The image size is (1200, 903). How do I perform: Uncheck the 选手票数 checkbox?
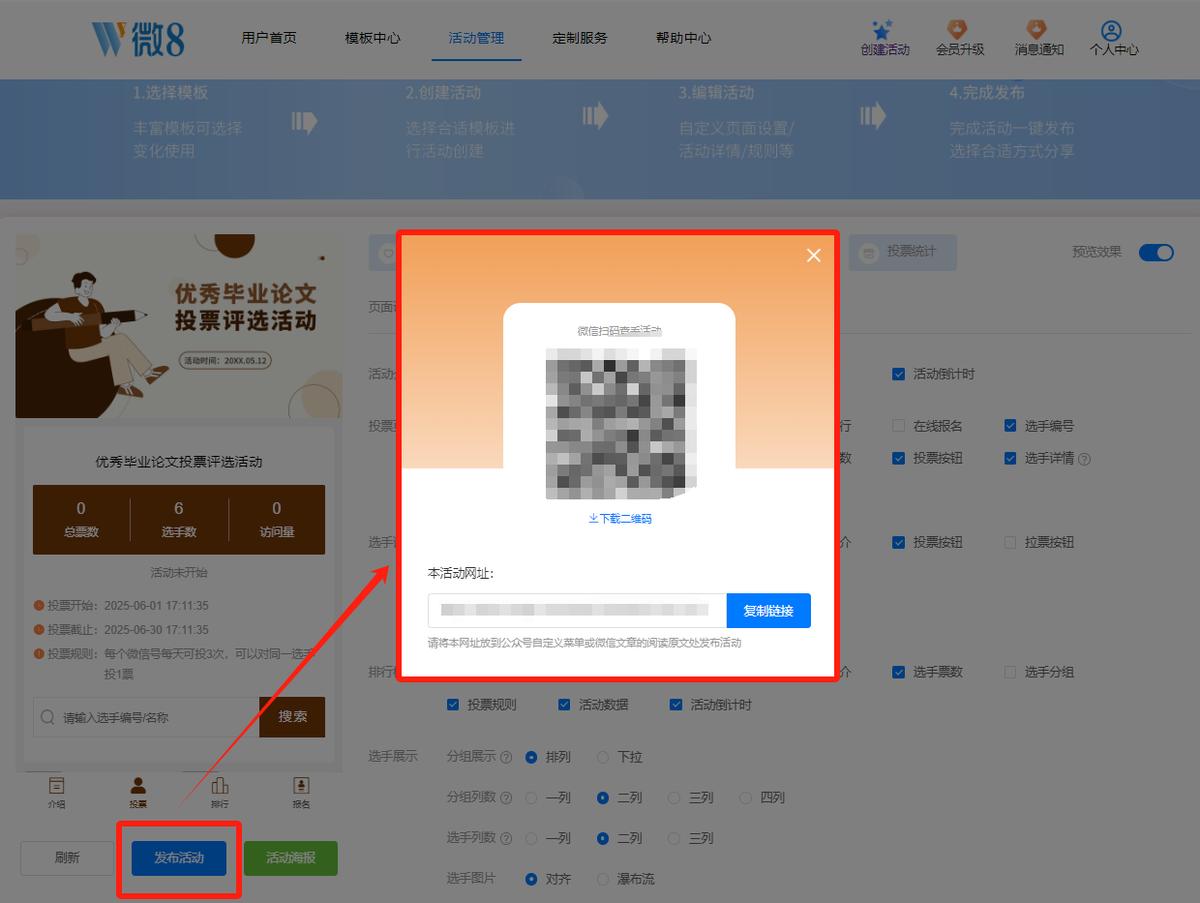pyautogui.click(x=899, y=672)
